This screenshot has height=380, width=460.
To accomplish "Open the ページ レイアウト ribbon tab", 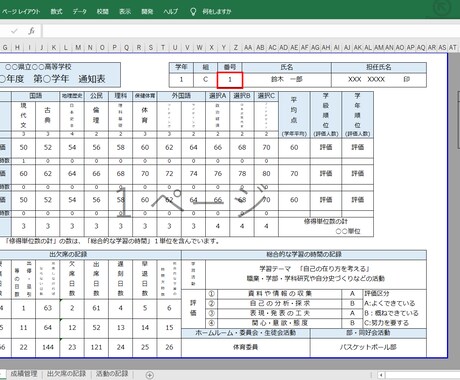I will (21, 11).
